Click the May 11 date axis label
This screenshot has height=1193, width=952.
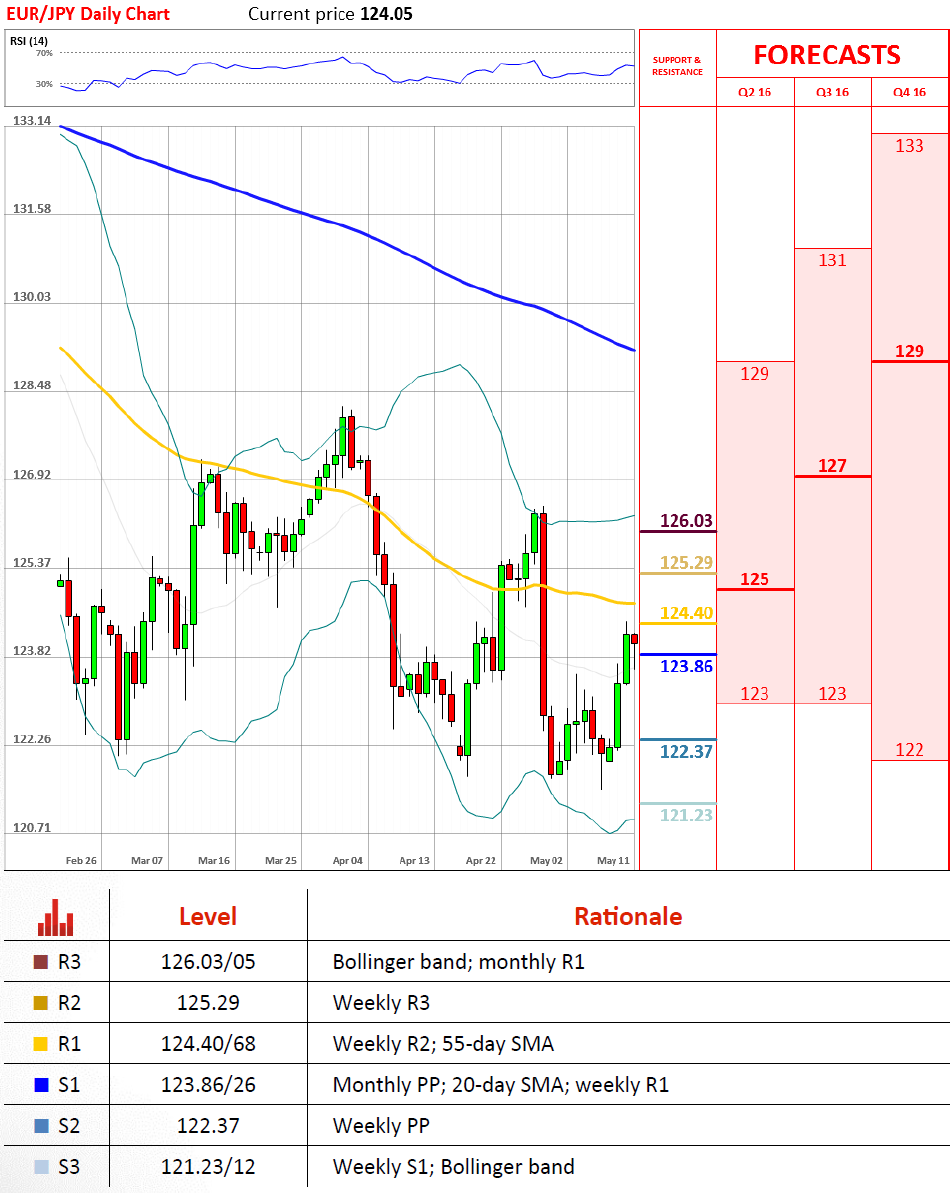click(x=613, y=861)
